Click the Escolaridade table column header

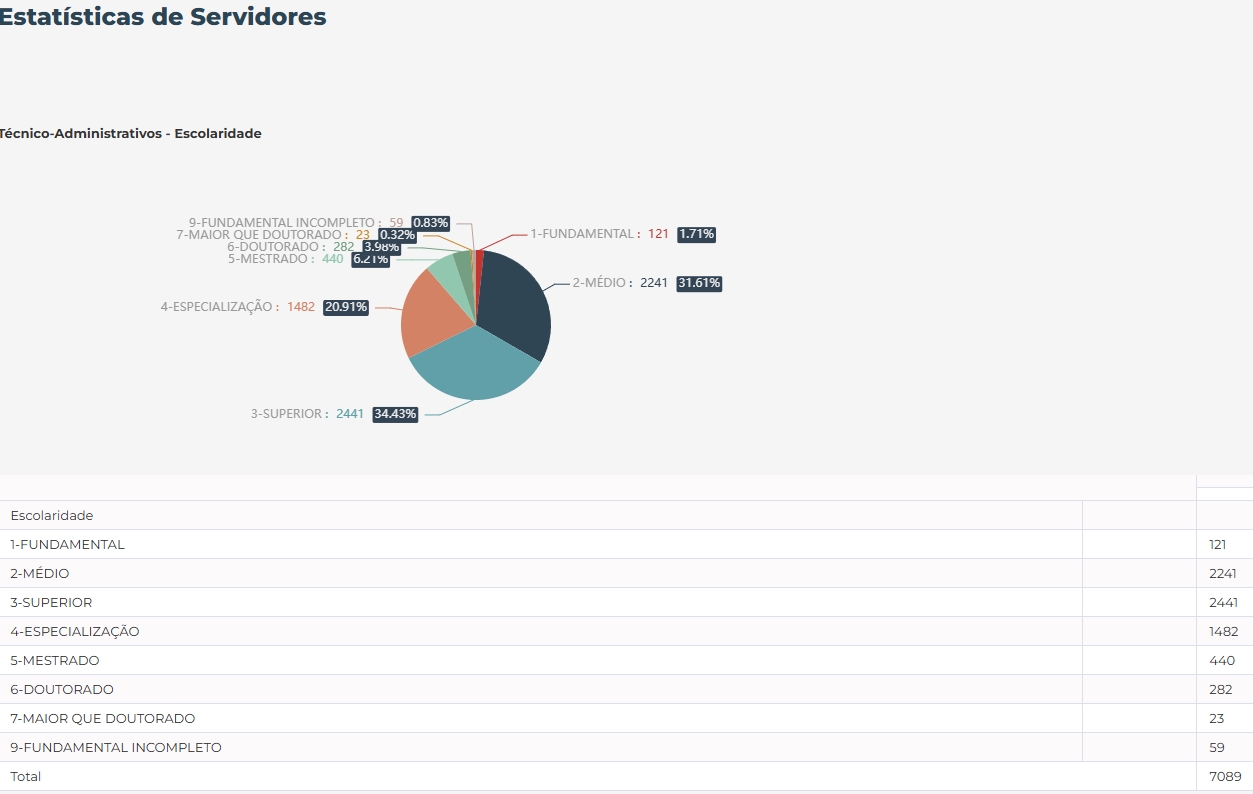coord(52,516)
